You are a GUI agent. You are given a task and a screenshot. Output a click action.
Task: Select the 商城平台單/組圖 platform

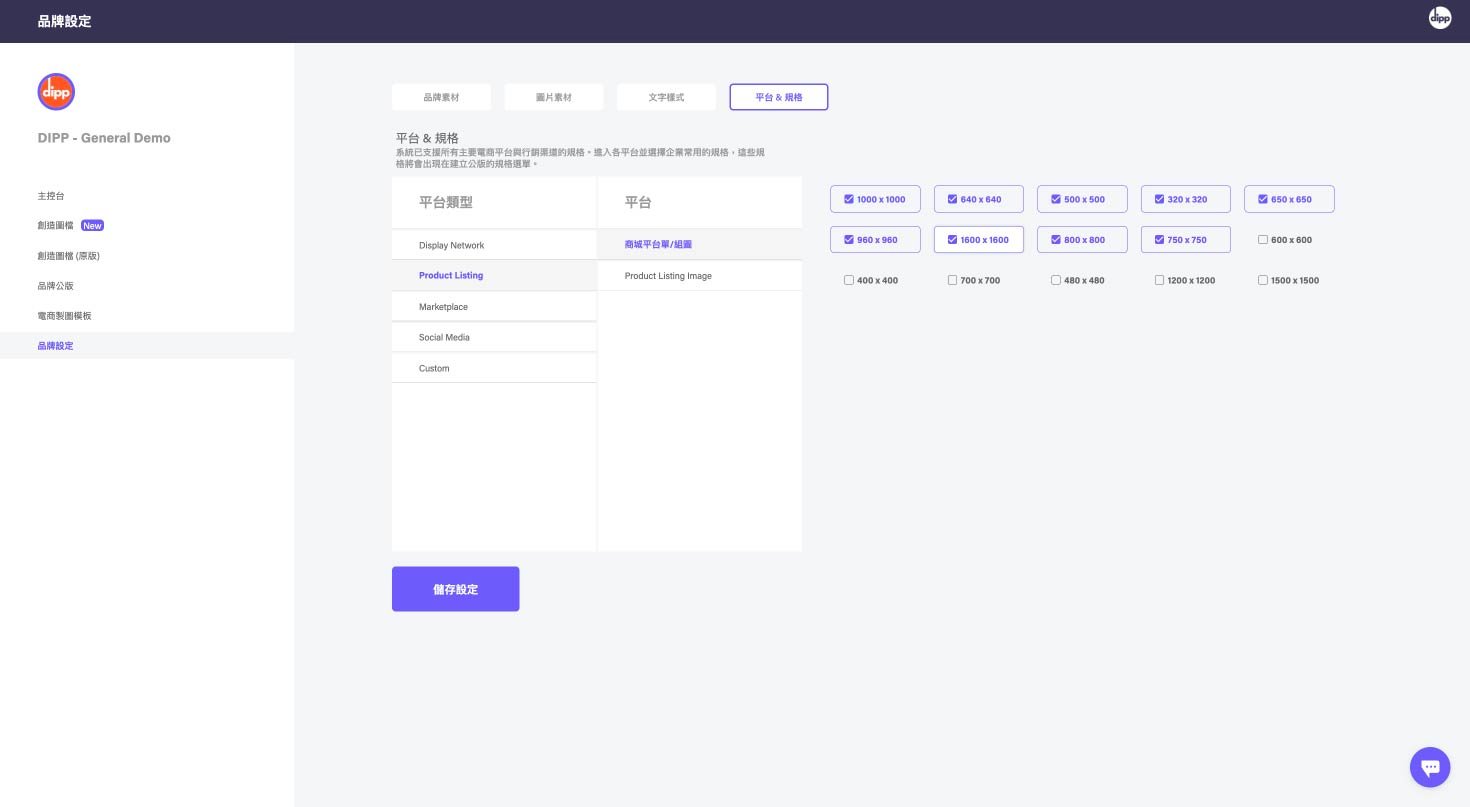(700, 244)
